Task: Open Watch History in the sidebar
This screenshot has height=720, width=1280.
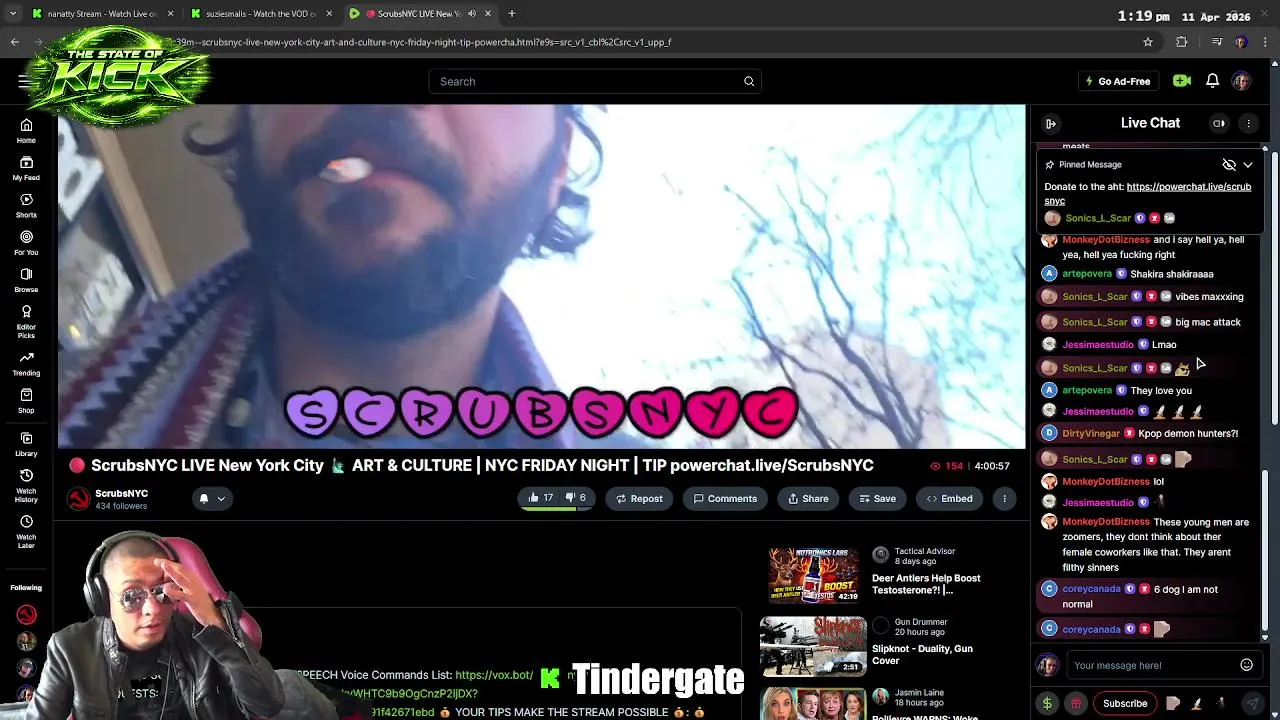Action: (x=26, y=485)
